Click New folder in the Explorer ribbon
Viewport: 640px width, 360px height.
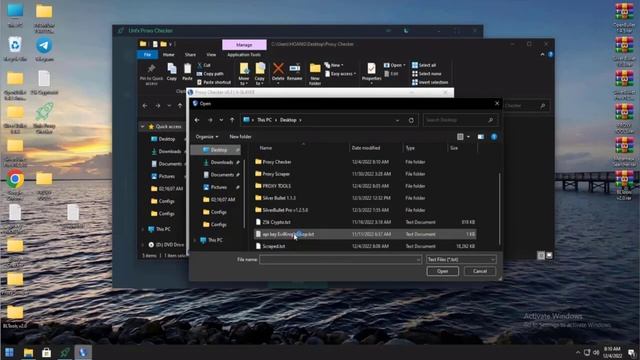point(315,74)
